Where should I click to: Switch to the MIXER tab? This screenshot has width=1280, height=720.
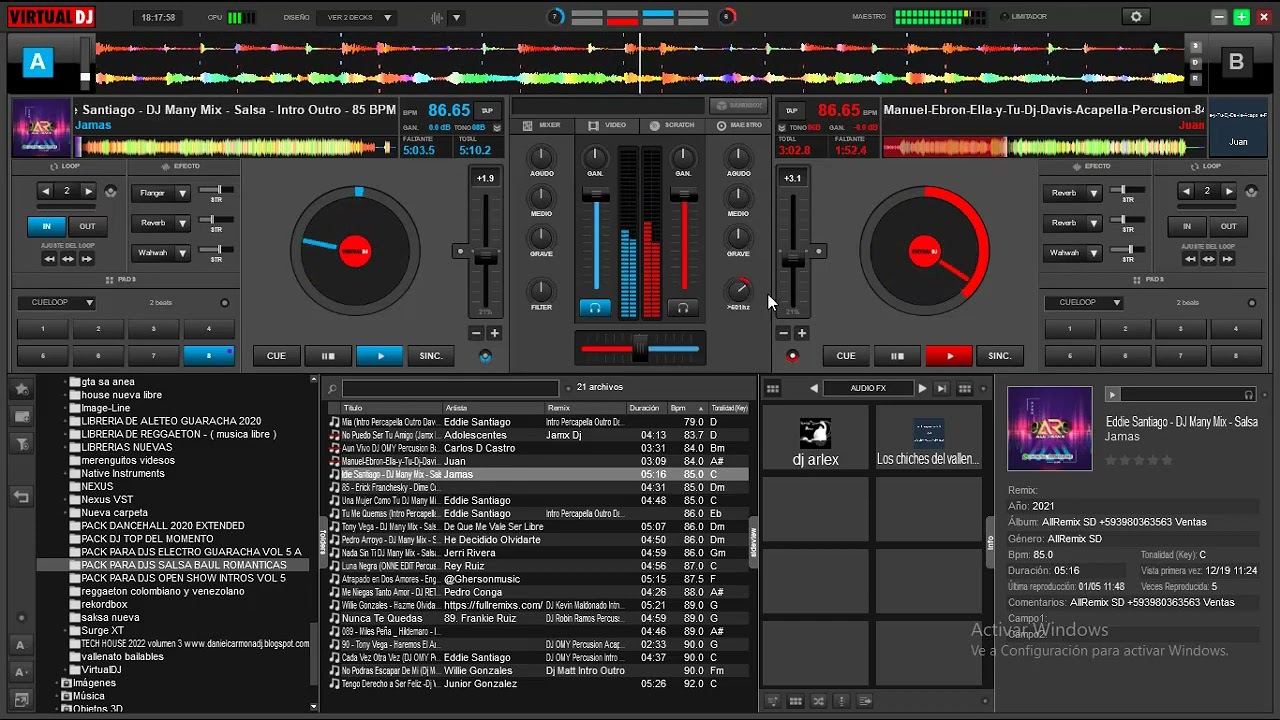pos(543,125)
